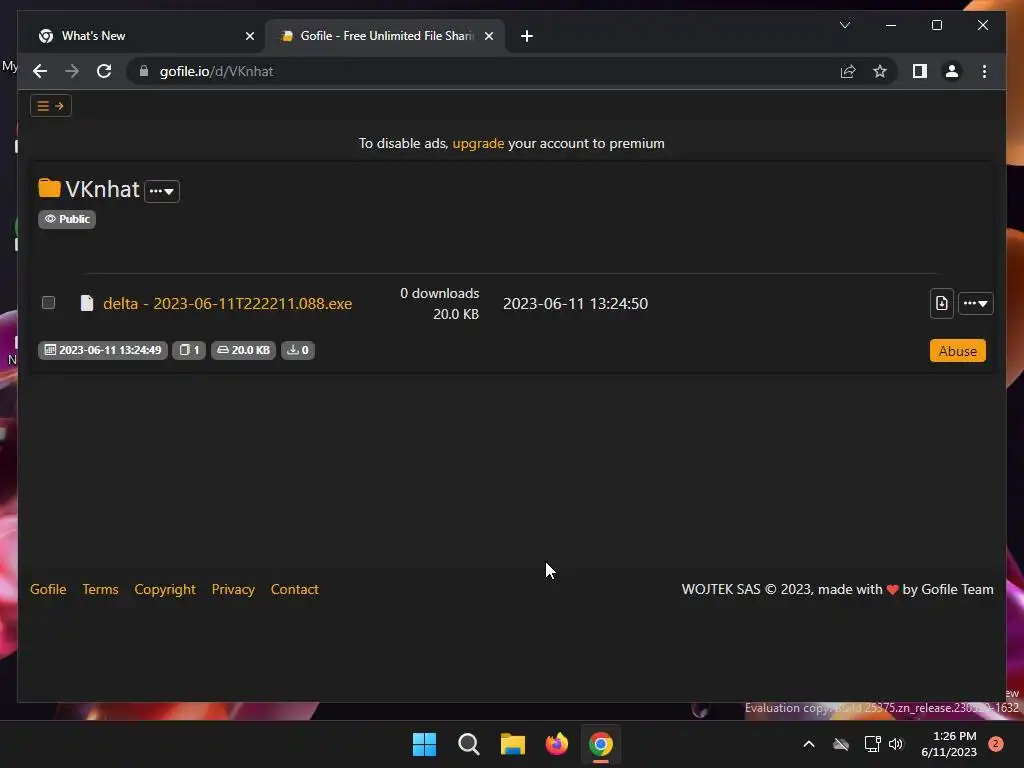Click the Chrome taskbar icon
This screenshot has height=768, width=1024.
click(601, 744)
